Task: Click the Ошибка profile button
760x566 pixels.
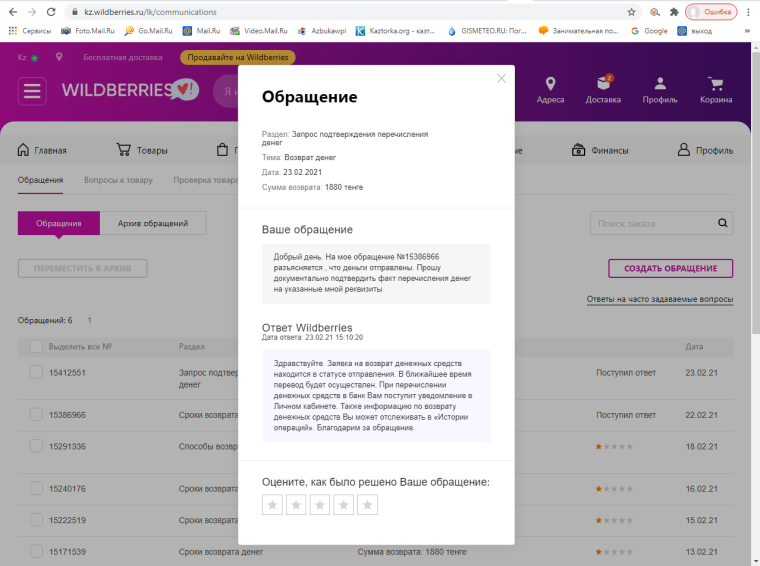Action: click(x=711, y=12)
